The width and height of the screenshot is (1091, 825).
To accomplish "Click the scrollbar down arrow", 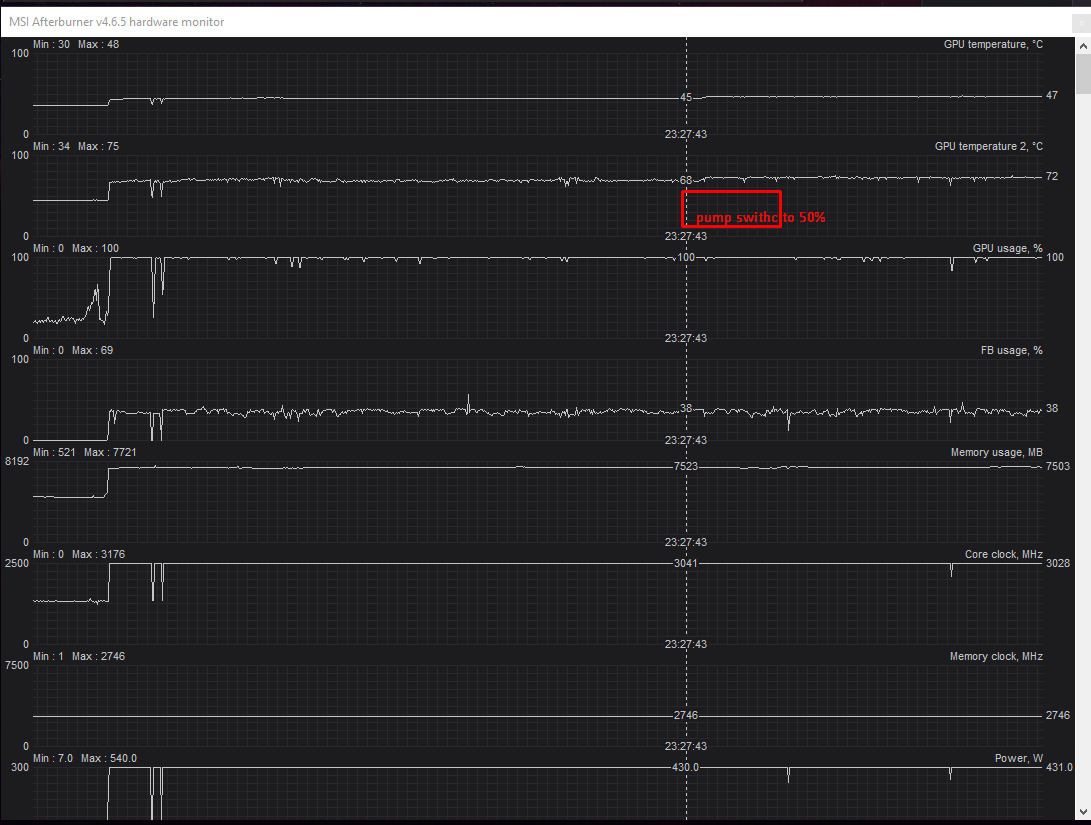I will tap(1083, 812).
